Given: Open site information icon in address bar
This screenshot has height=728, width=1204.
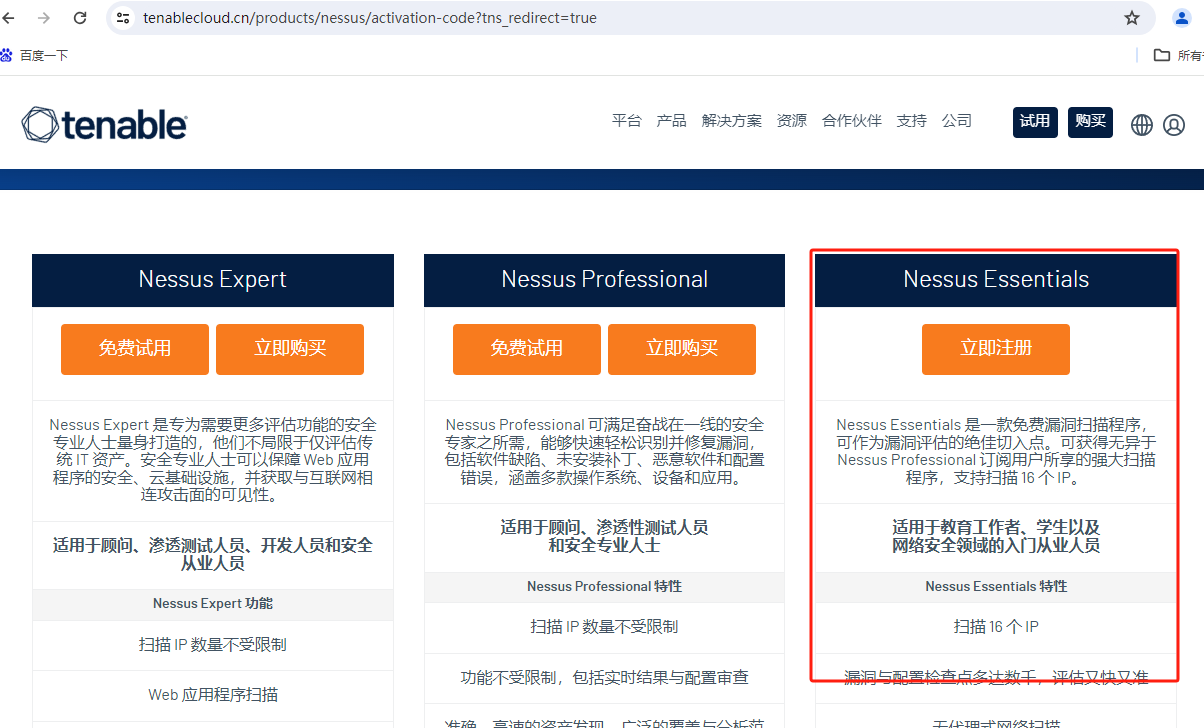Looking at the screenshot, I should (x=124, y=18).
